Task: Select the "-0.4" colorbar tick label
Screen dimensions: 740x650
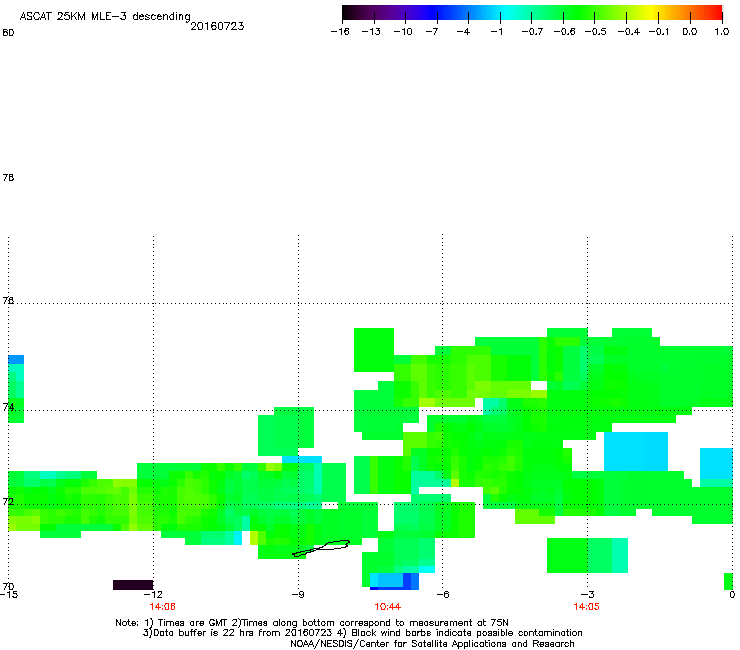Action: [629, 32]
